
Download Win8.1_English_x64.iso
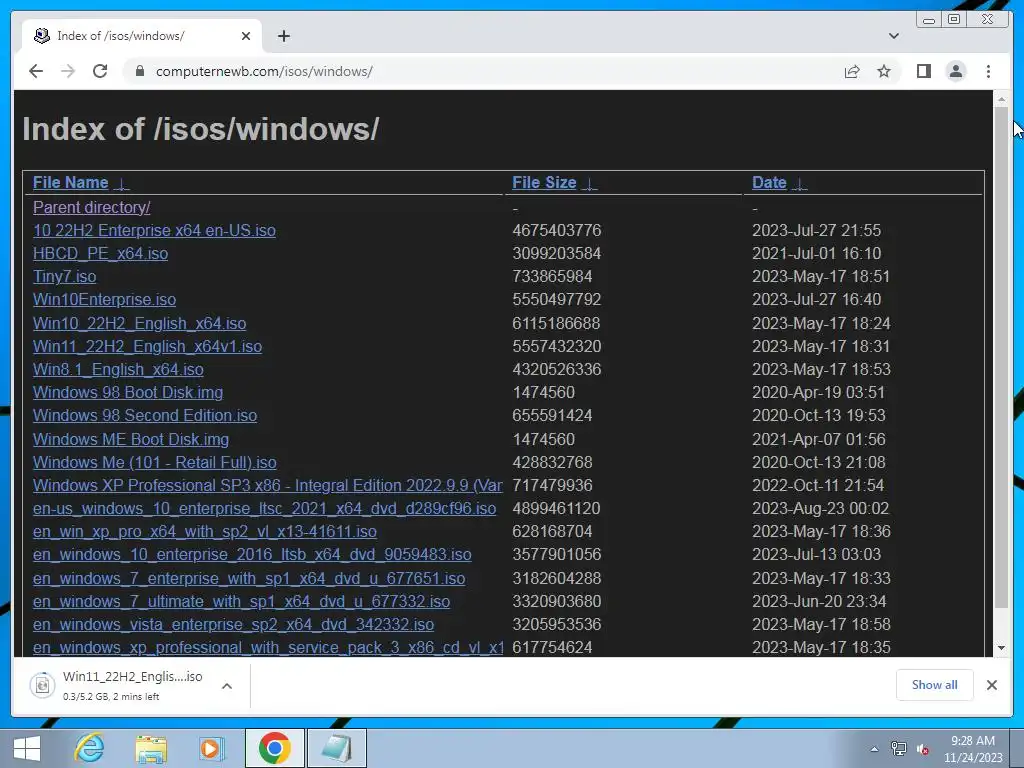pyautogui.click(x=118, y=369)
